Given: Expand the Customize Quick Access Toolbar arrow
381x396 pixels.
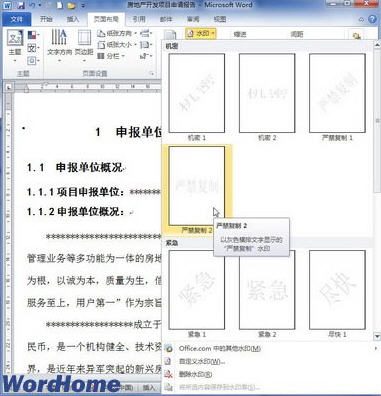Looking at the screenshot, I should coord(83,6).
